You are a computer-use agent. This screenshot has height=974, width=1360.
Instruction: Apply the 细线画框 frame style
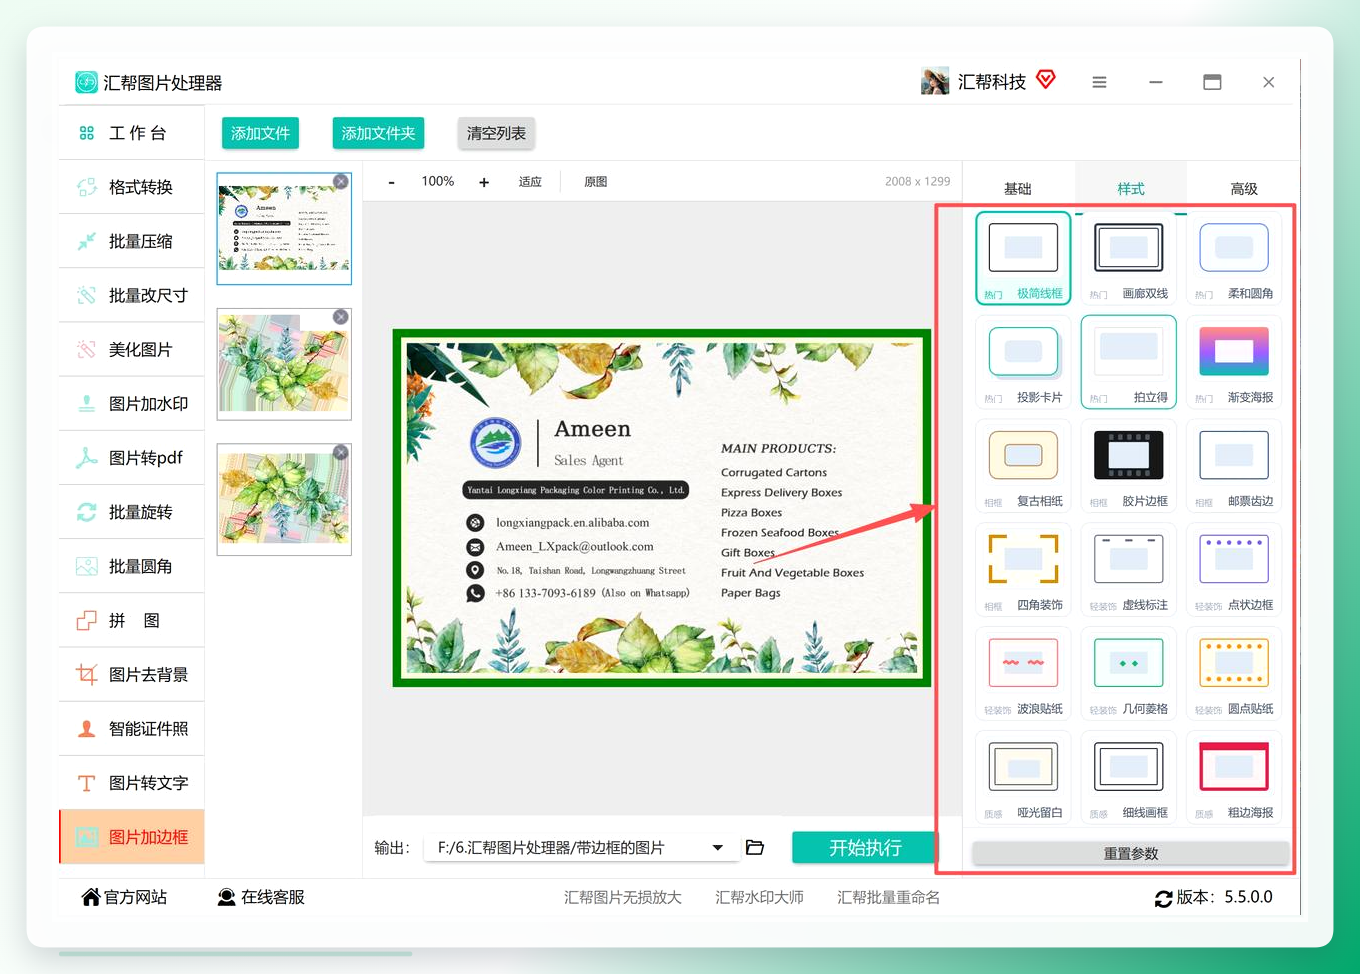1128,777
